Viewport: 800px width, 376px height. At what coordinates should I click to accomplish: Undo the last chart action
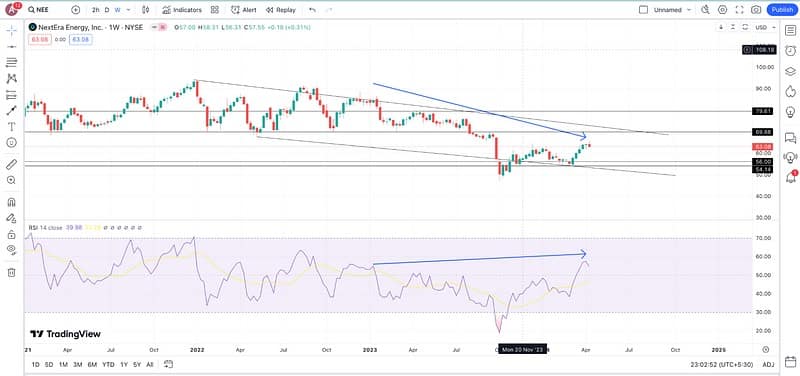pyautogui.click(x=312, y=10)
